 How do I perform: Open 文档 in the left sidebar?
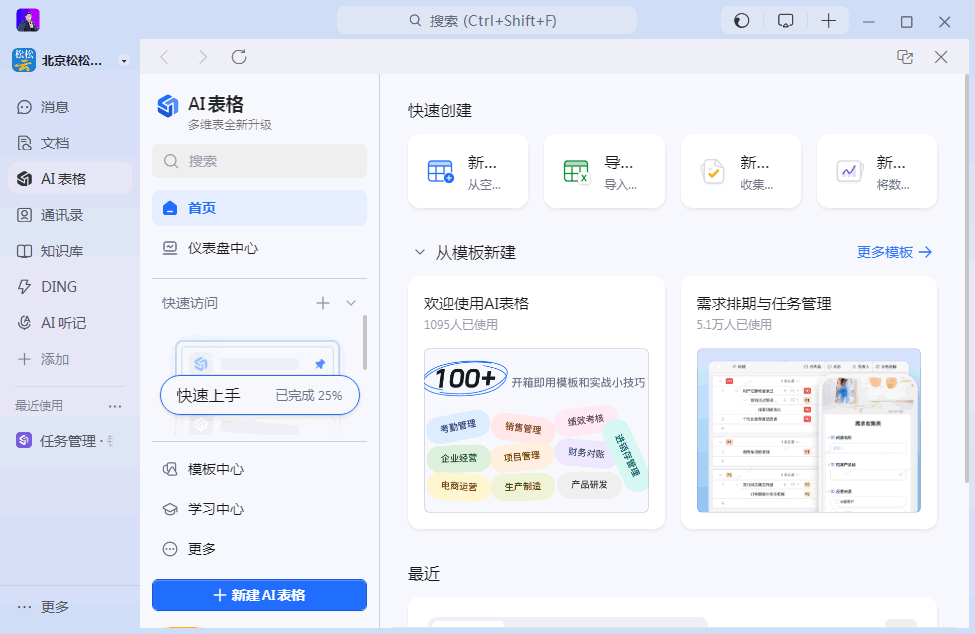click(70, 143)
